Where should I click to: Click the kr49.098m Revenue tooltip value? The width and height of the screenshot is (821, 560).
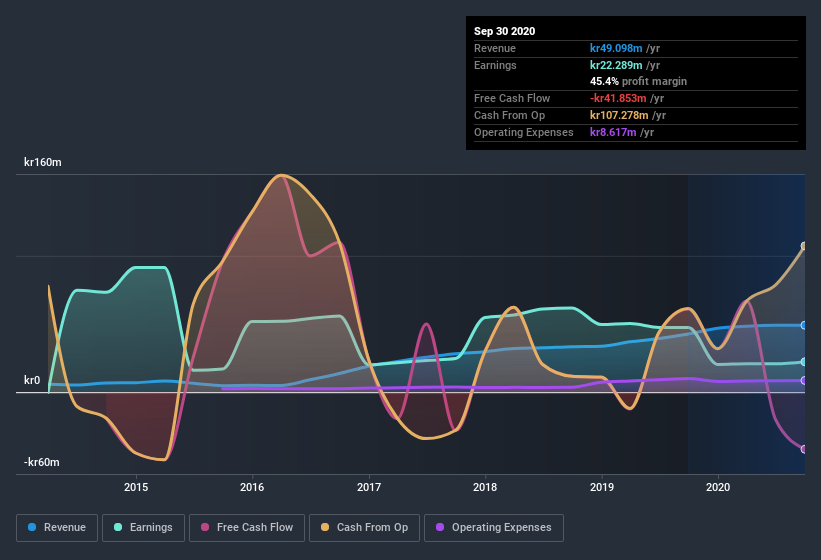(616, 48)
